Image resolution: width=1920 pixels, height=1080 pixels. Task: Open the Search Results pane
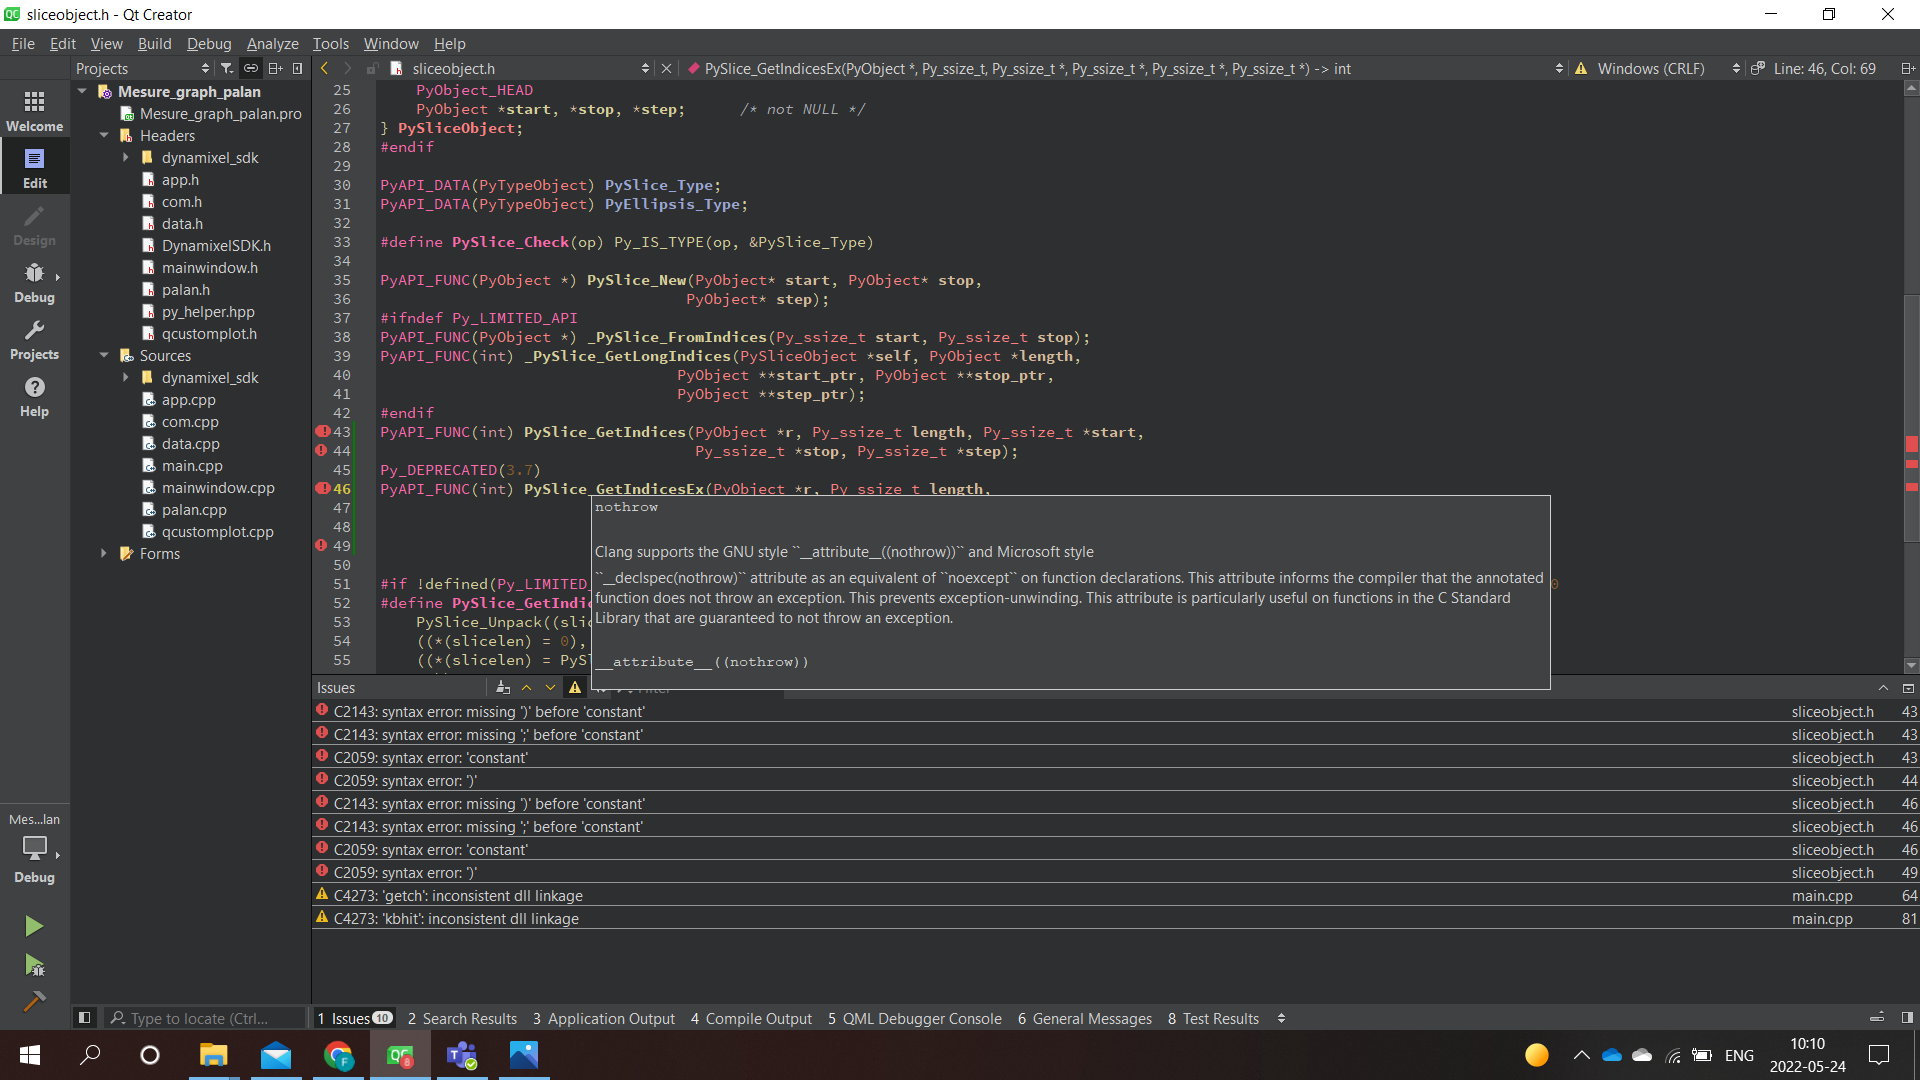click(x=462, y=1018)
